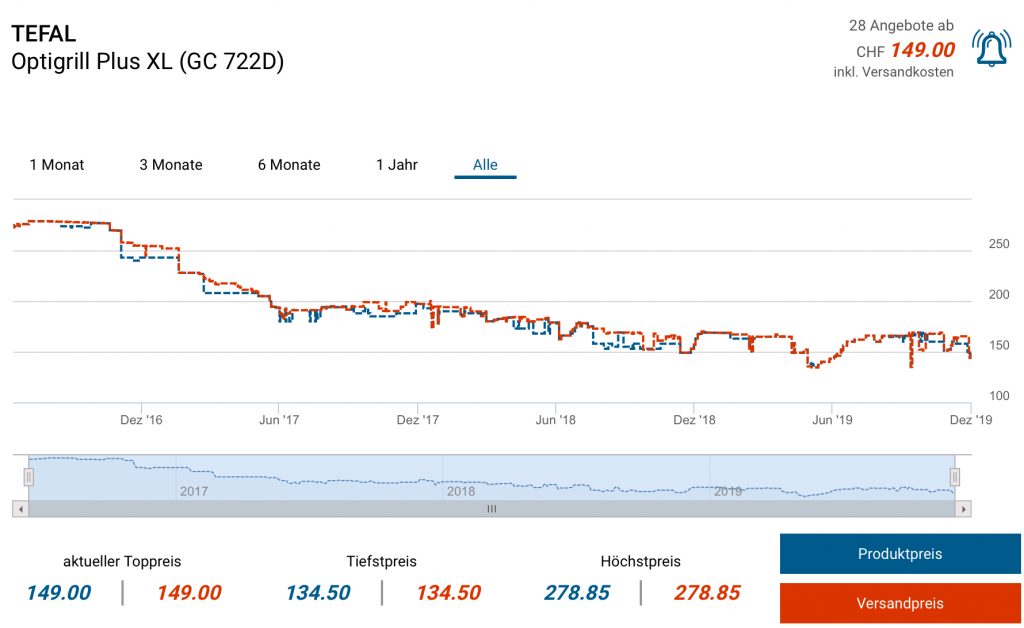Click the 2017 label in the navigator
1024x628 pixels.
pos(193,491)
